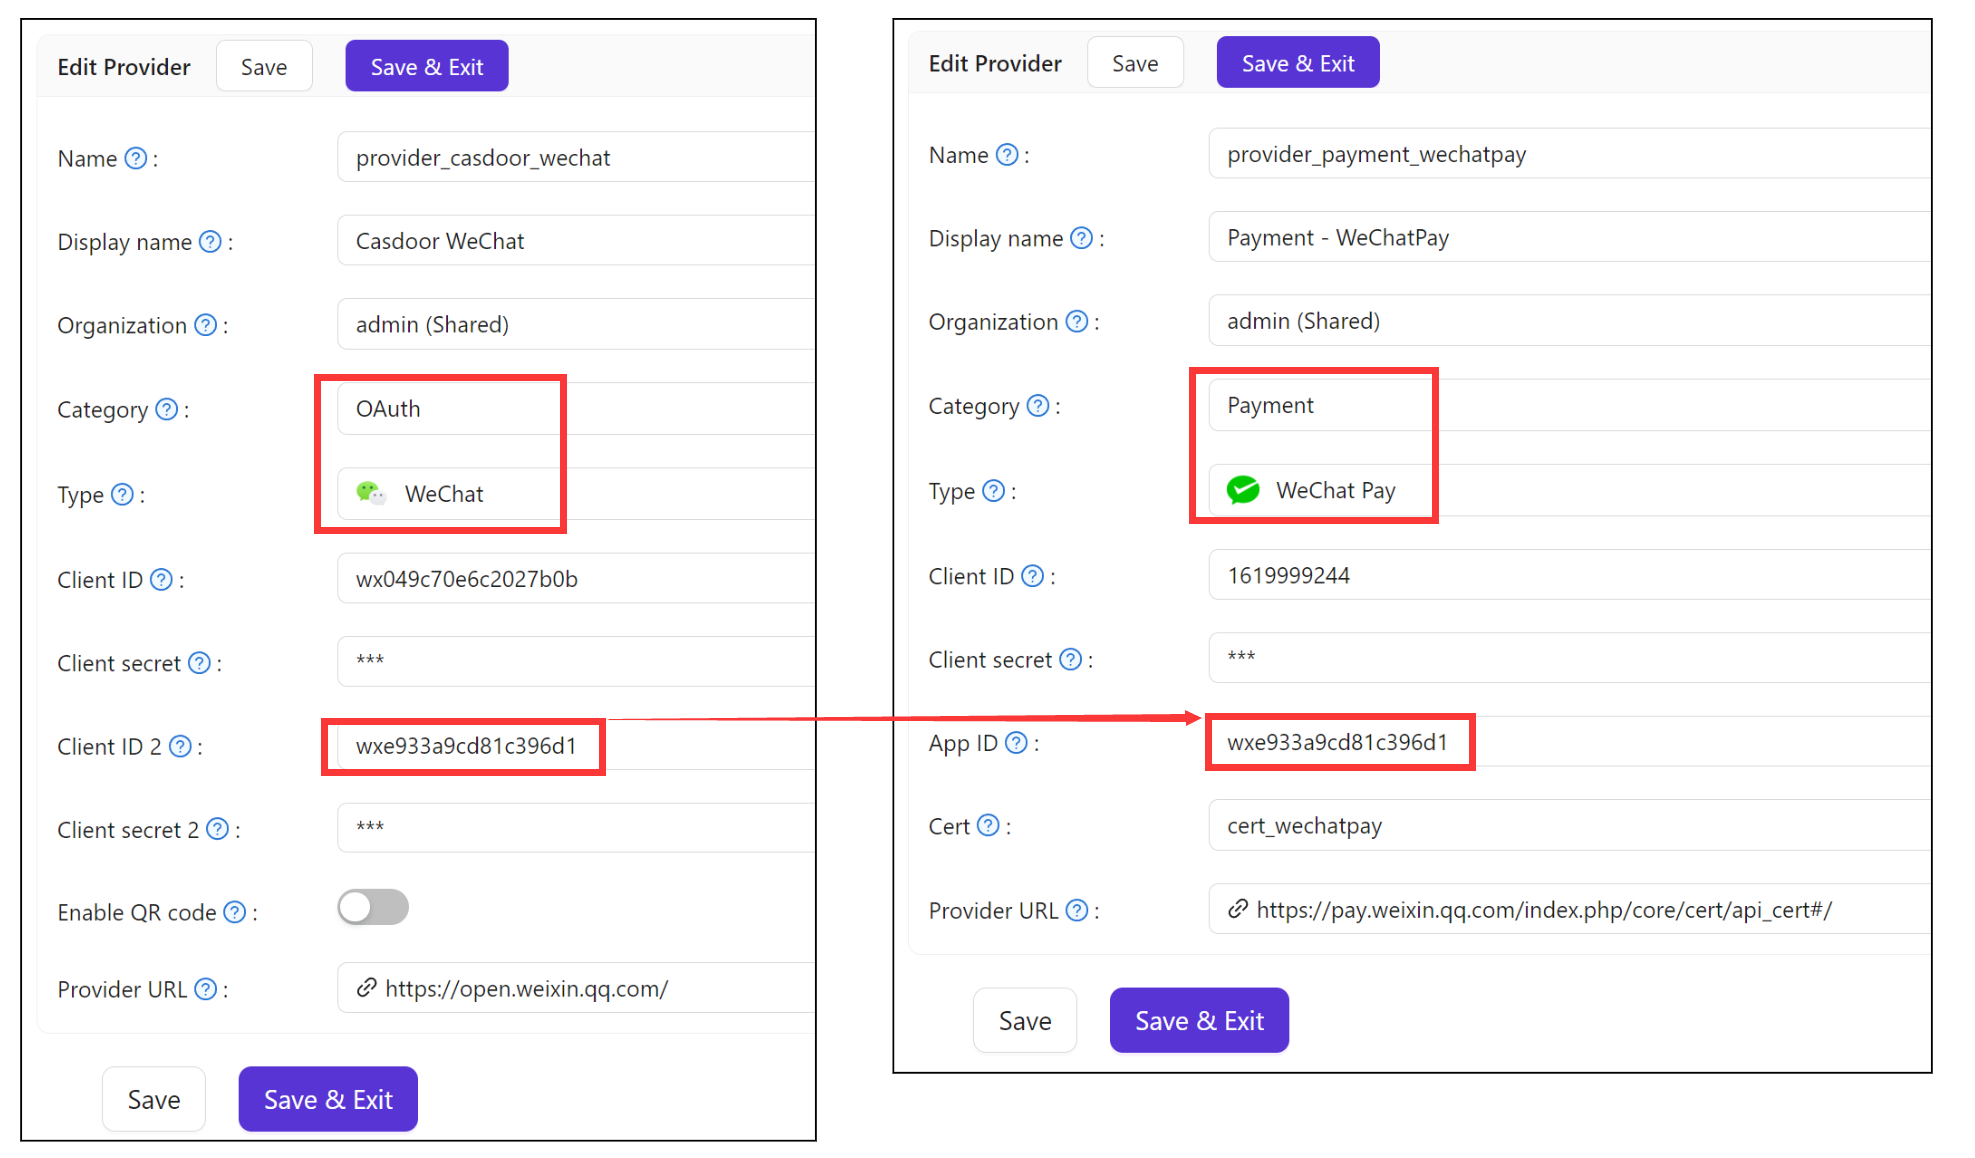Click the Save button atop the right panel

(x=1135, y=62)
